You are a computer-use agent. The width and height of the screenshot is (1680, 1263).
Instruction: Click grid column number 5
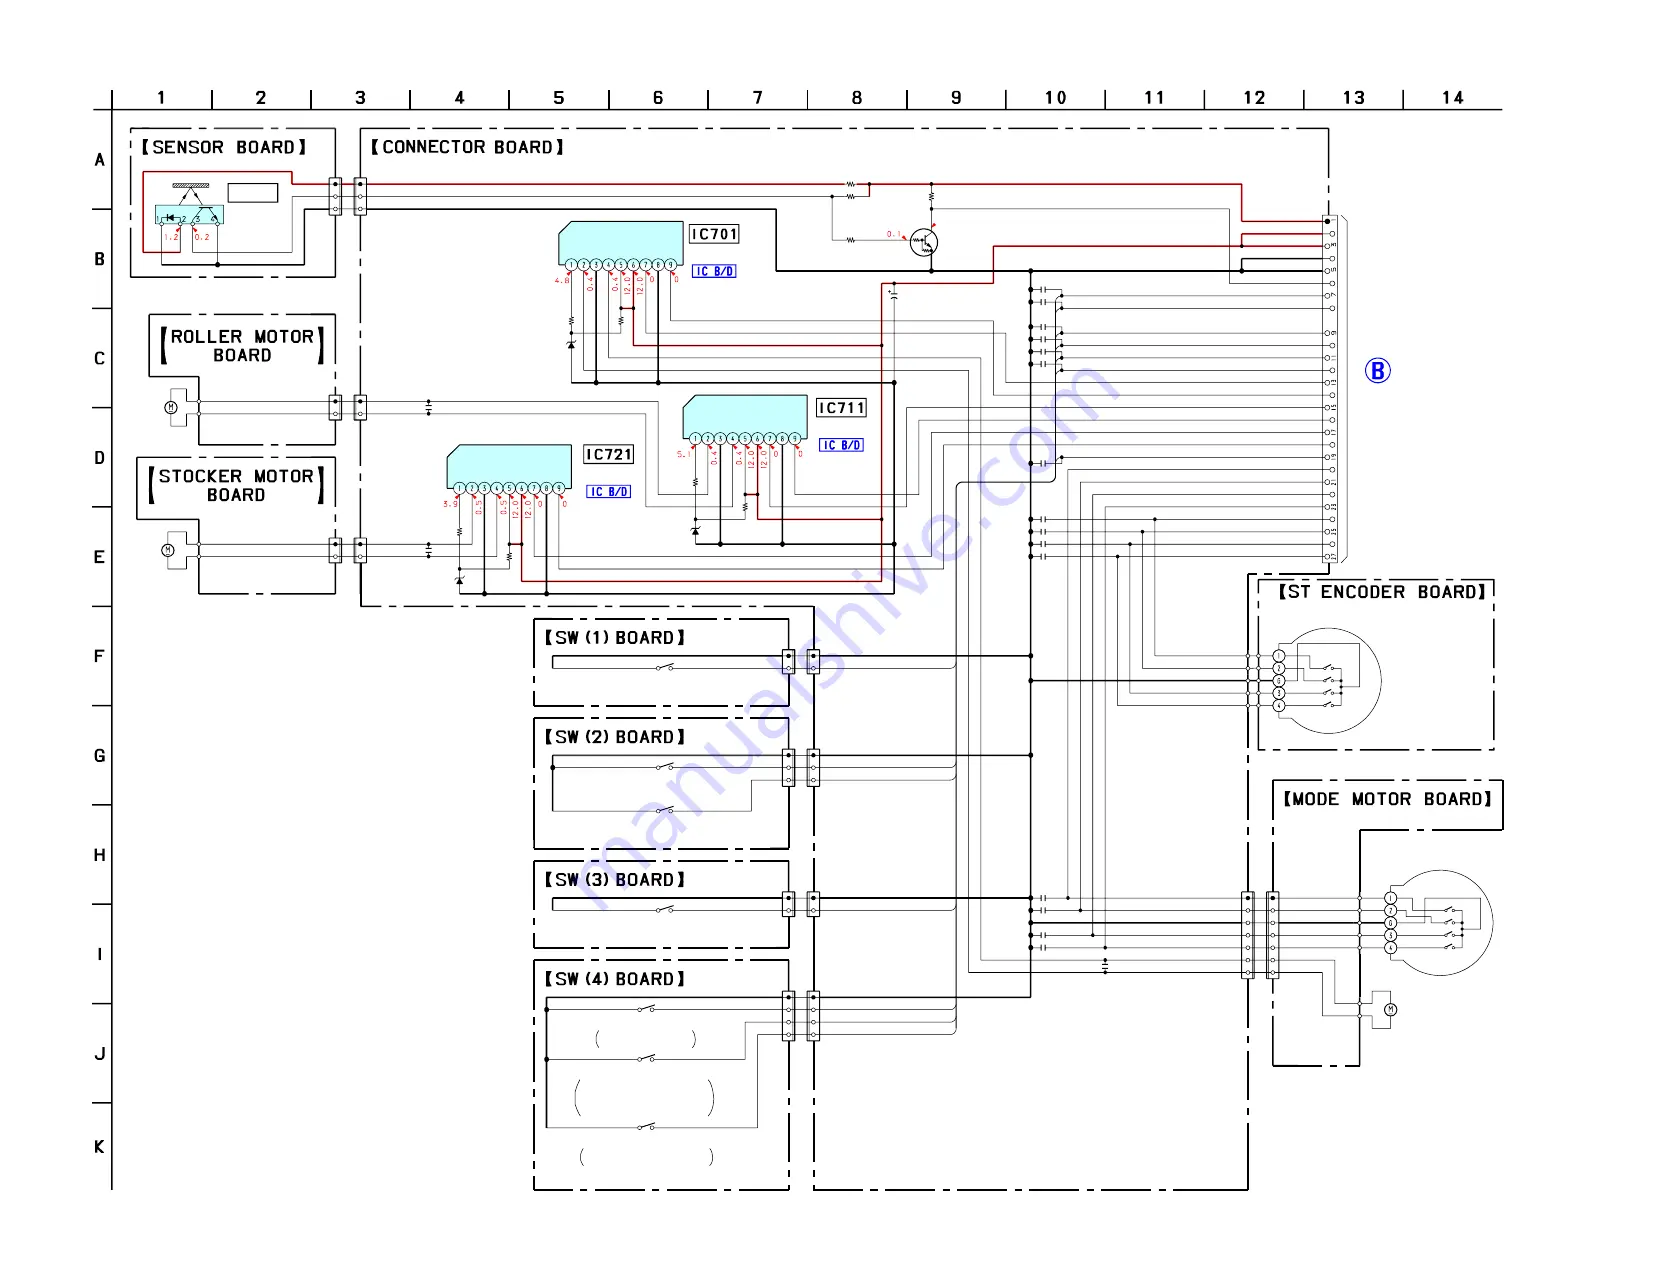pos(559,98)
